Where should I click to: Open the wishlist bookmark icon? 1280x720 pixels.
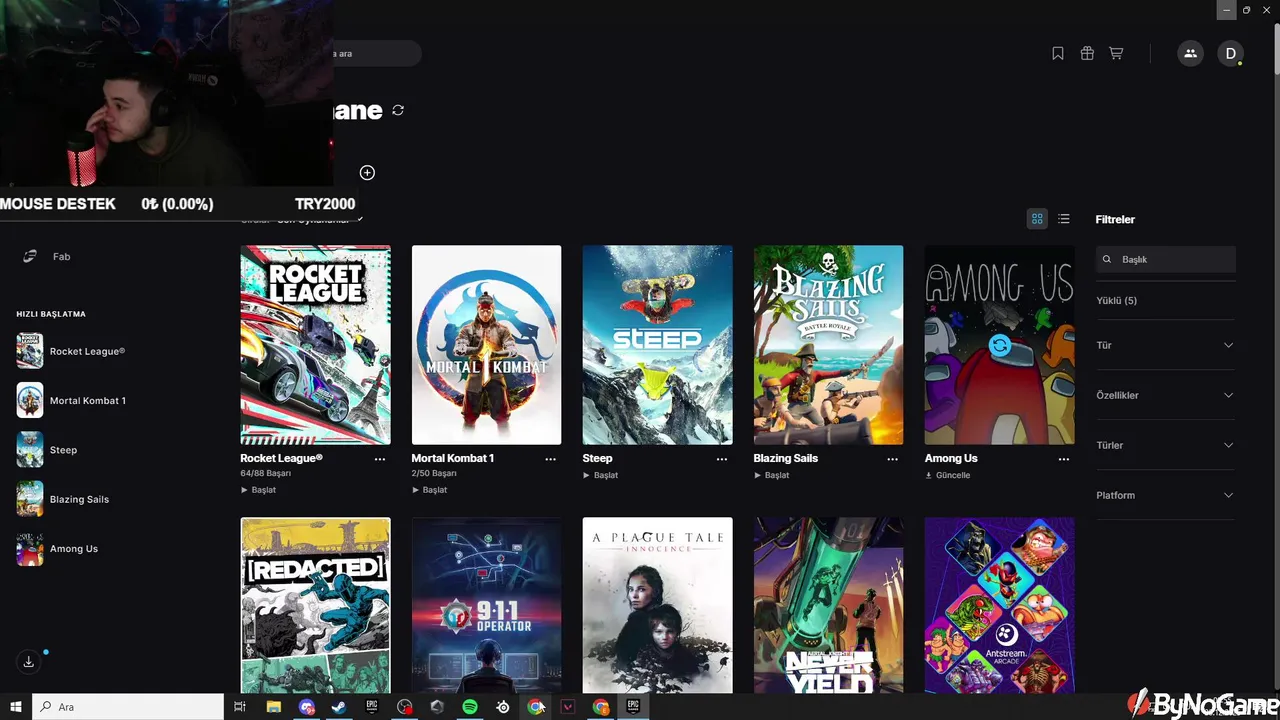click(1058, 54)
